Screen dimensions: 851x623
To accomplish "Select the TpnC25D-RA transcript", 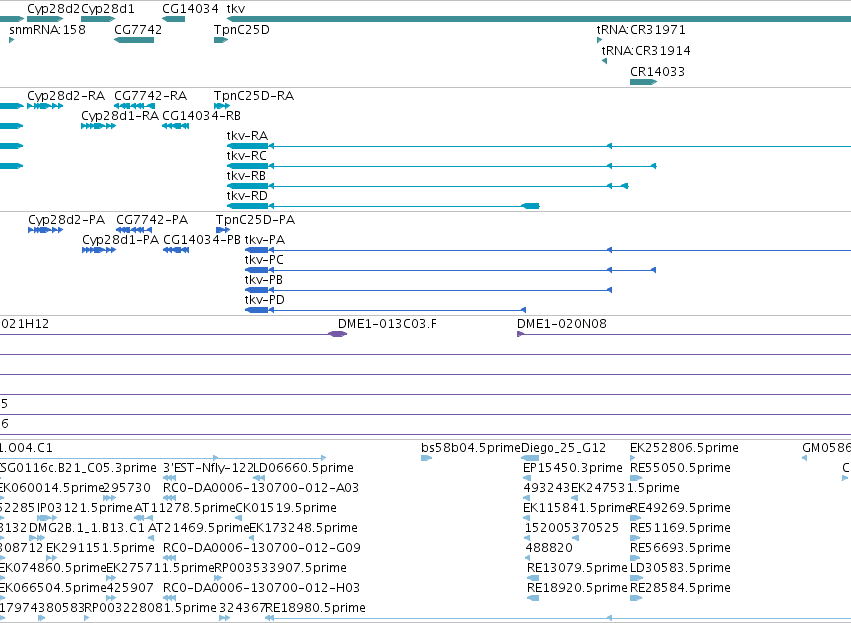I will [222, 106].
